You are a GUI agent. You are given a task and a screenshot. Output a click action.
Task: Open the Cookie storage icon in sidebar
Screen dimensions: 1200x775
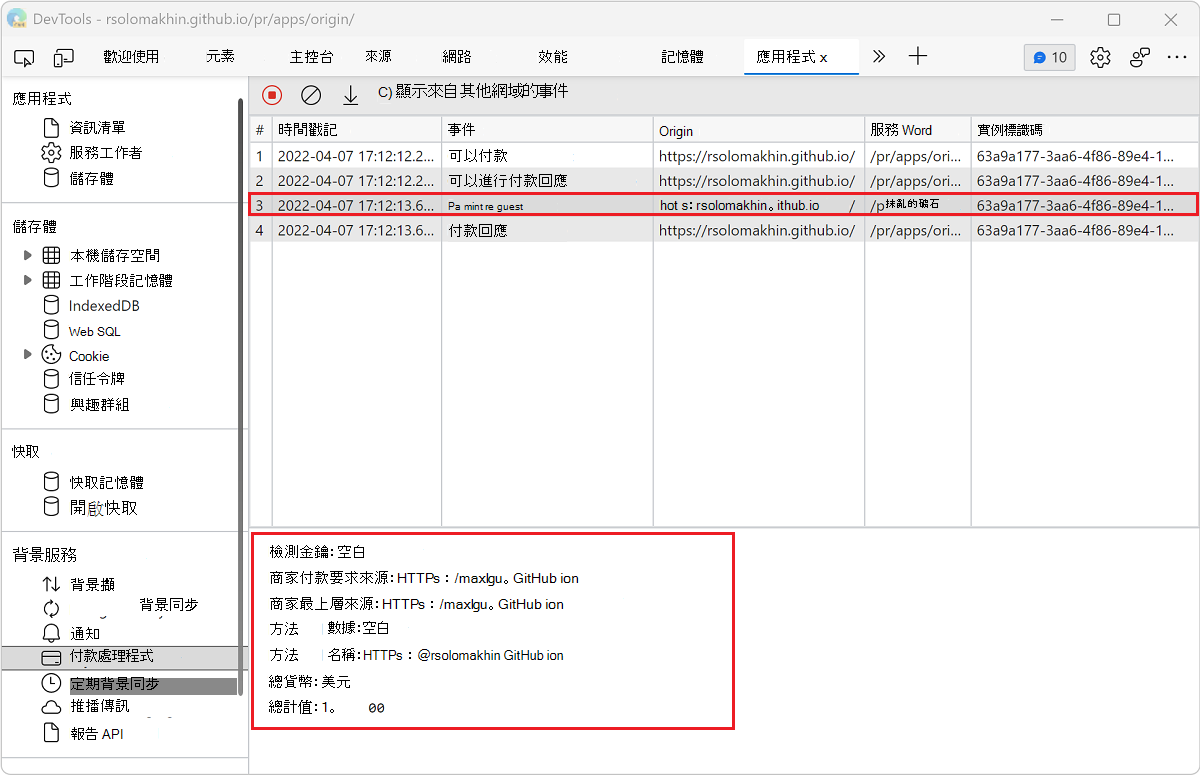pyautogui.click(x=51, y=355)
